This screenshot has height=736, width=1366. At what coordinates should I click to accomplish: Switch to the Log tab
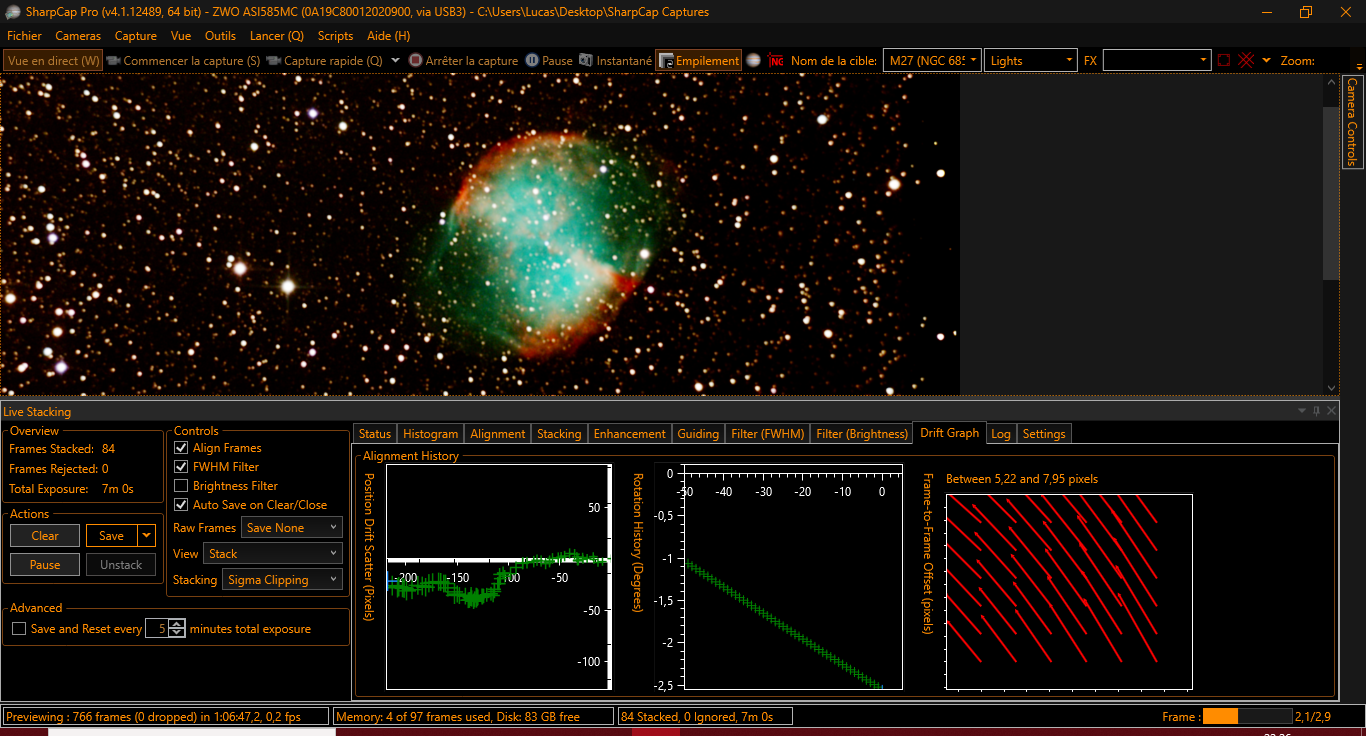1001,434
